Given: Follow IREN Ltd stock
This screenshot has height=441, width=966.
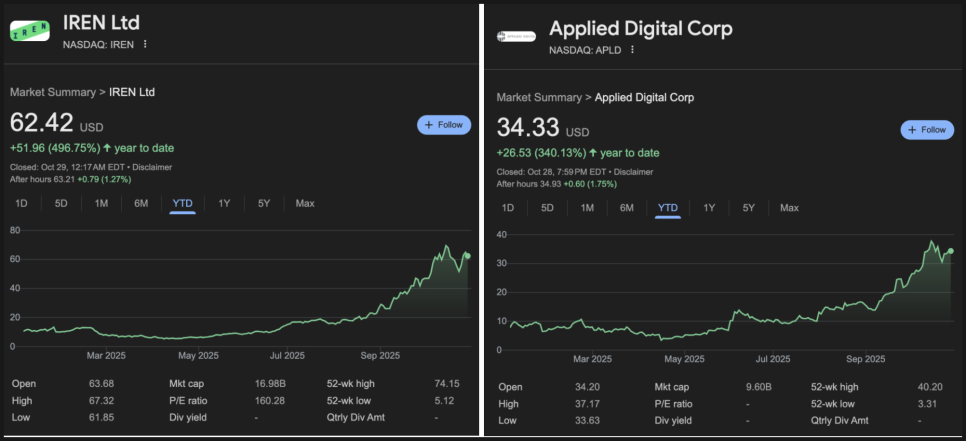Looking at the screenshot, I should click(443, 125).
